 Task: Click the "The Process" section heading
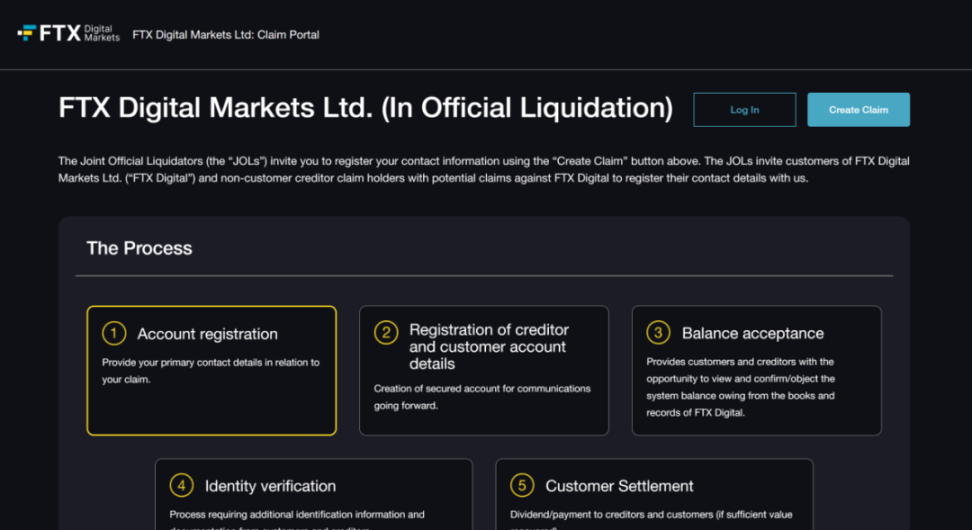coord(139,248)
